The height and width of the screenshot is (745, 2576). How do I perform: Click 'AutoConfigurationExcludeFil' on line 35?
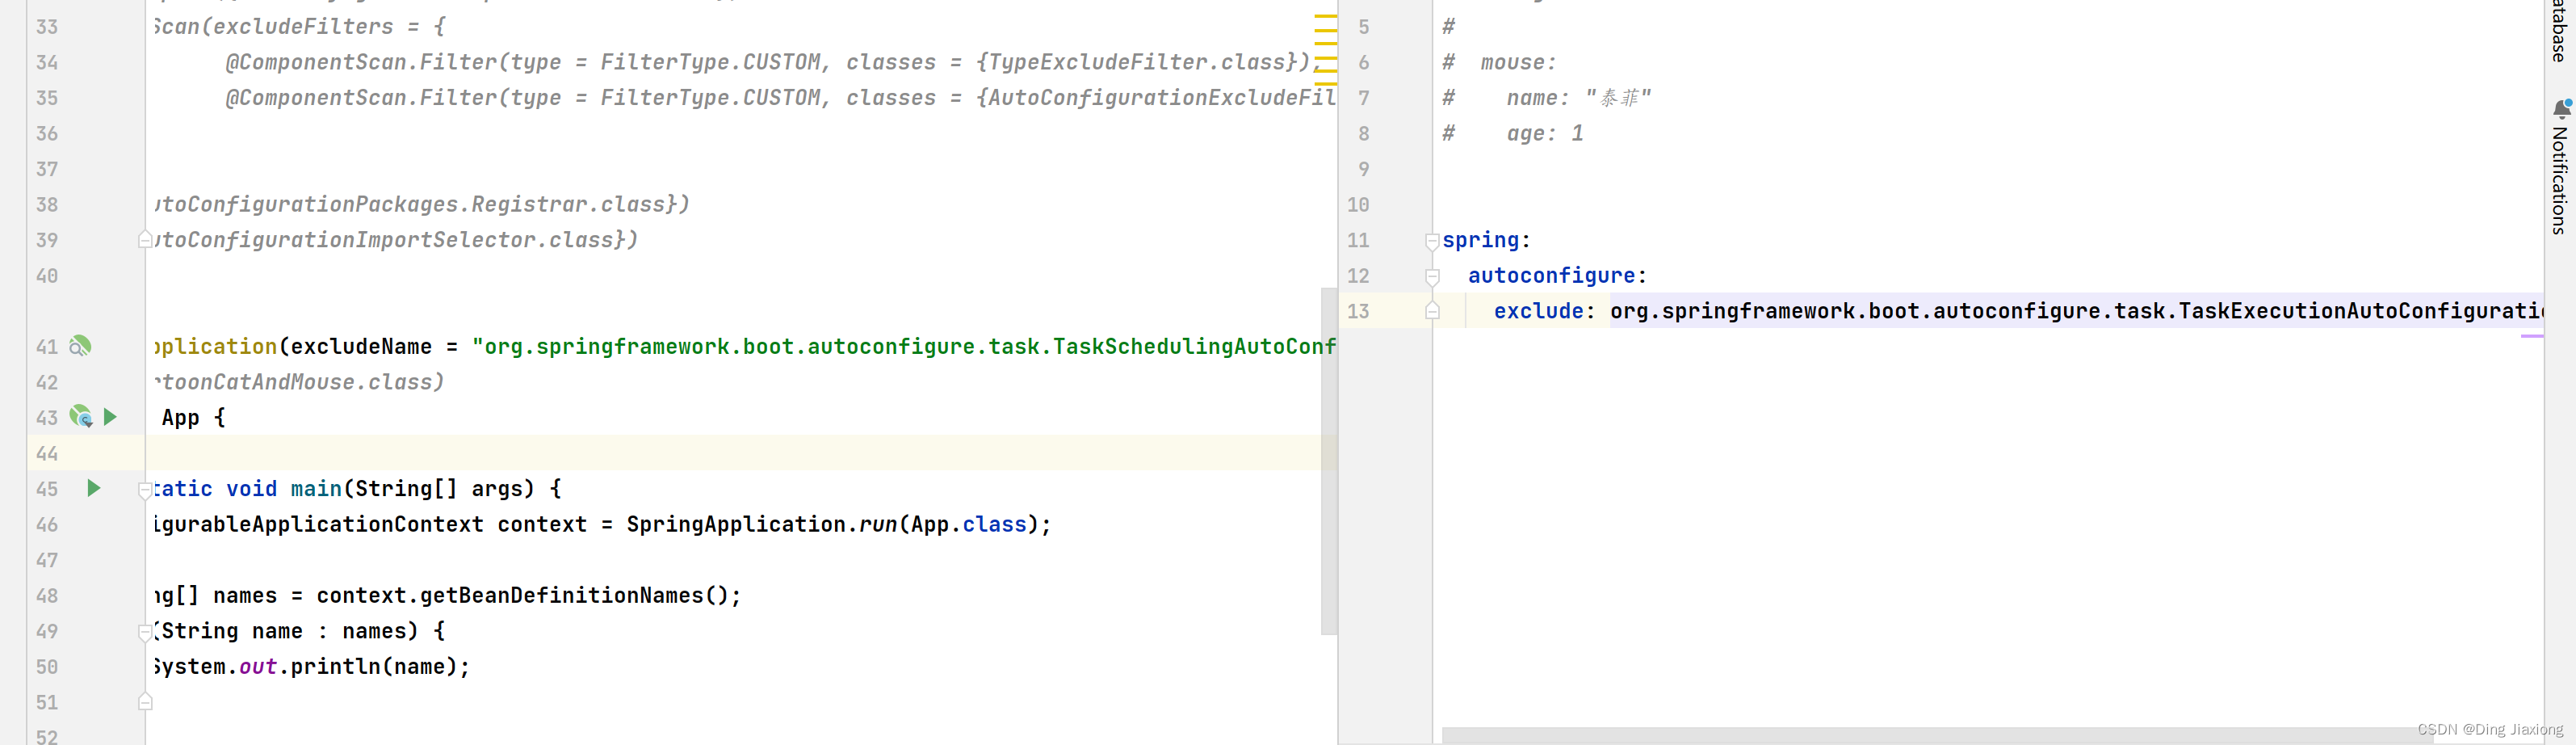[1162, 97]
